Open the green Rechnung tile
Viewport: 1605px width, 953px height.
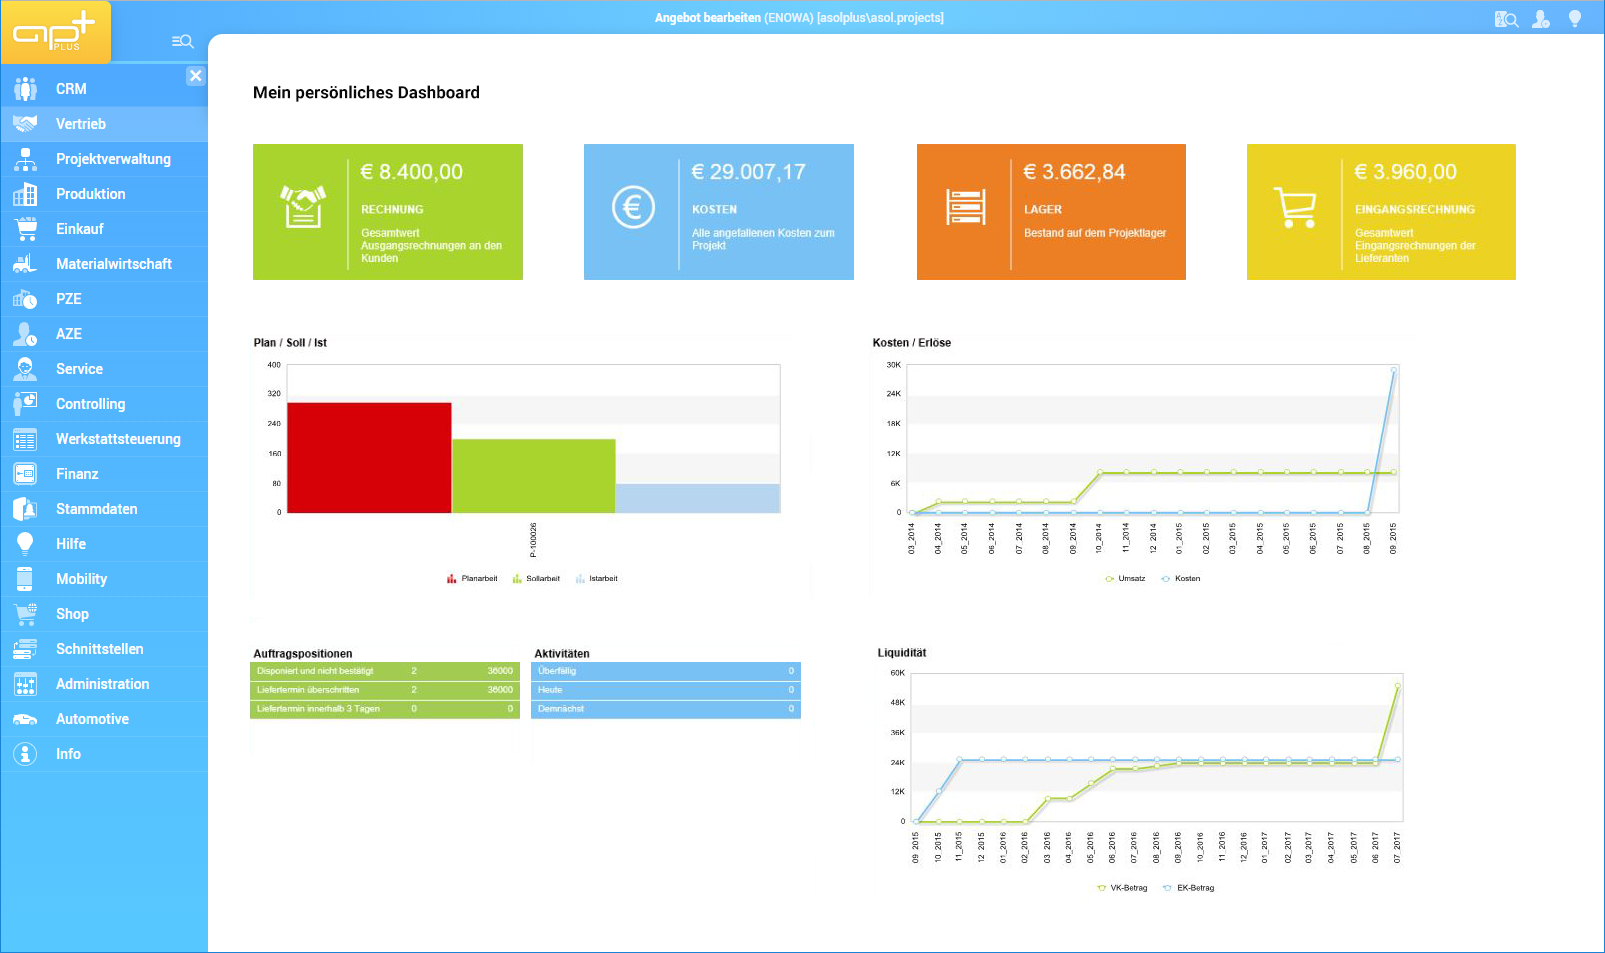tap(388, 212)
